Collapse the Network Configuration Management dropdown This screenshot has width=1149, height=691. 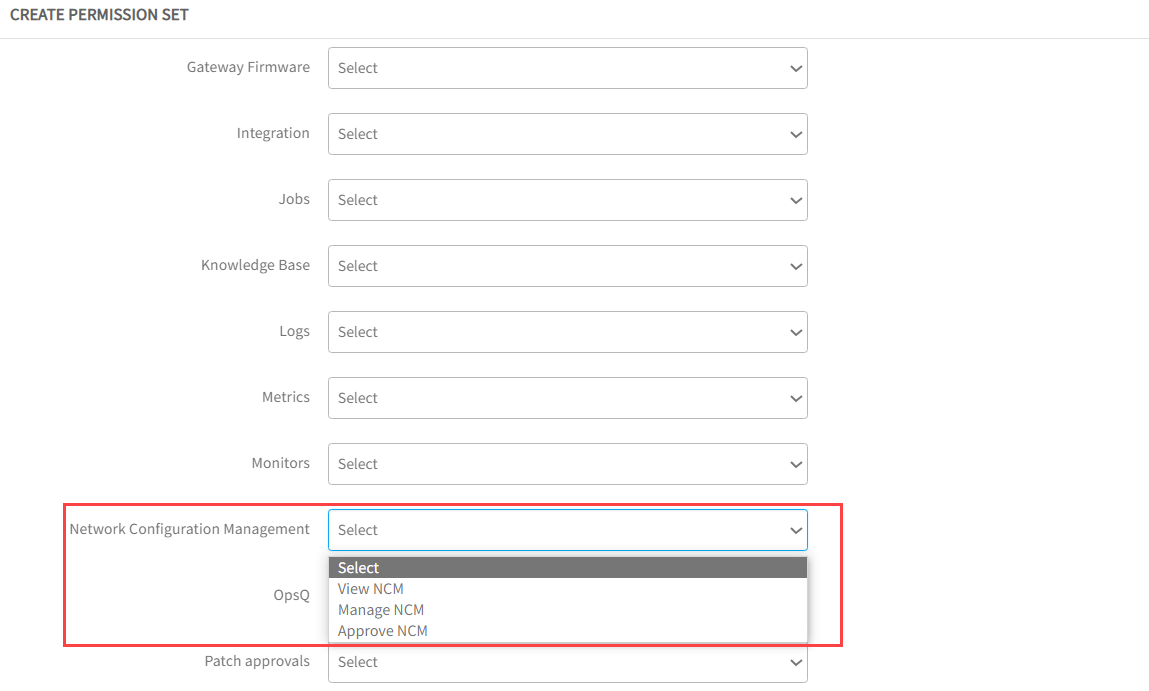tap(568, 530)
